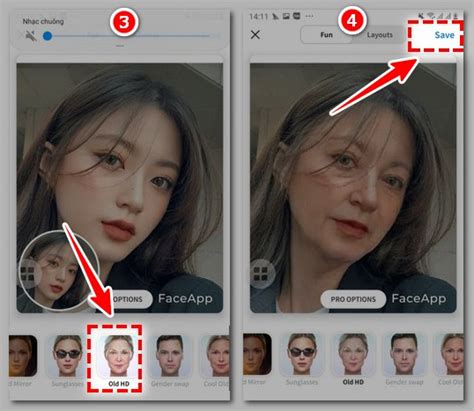Select Sunglasses filter in right screen

click(x=302, y=359)
